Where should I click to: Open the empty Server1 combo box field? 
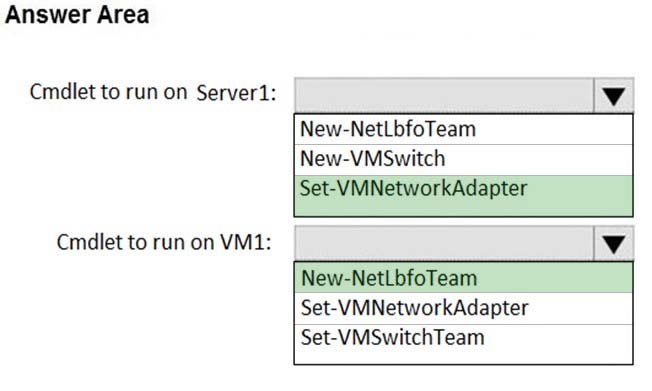[444, 95]
